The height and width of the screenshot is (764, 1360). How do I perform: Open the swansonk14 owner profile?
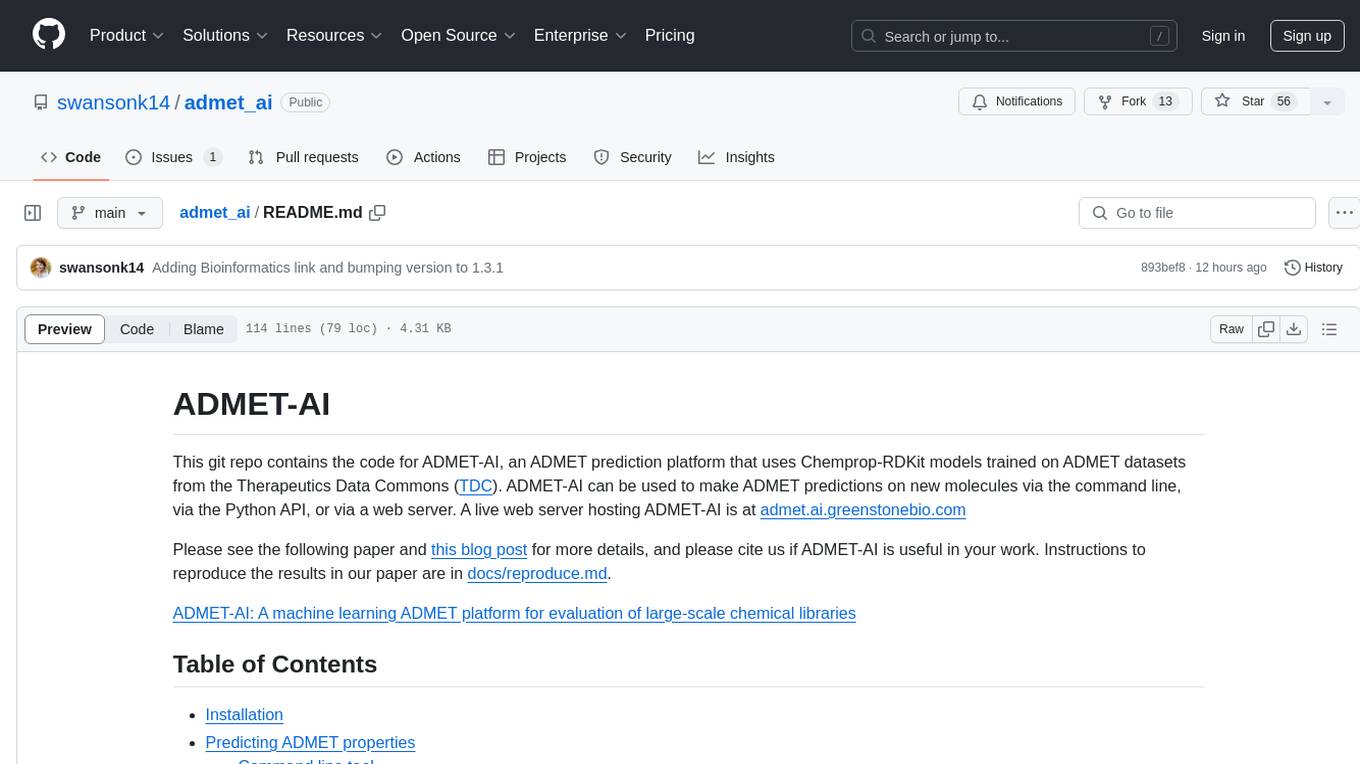pyautogui.click(x=114, y=102)
